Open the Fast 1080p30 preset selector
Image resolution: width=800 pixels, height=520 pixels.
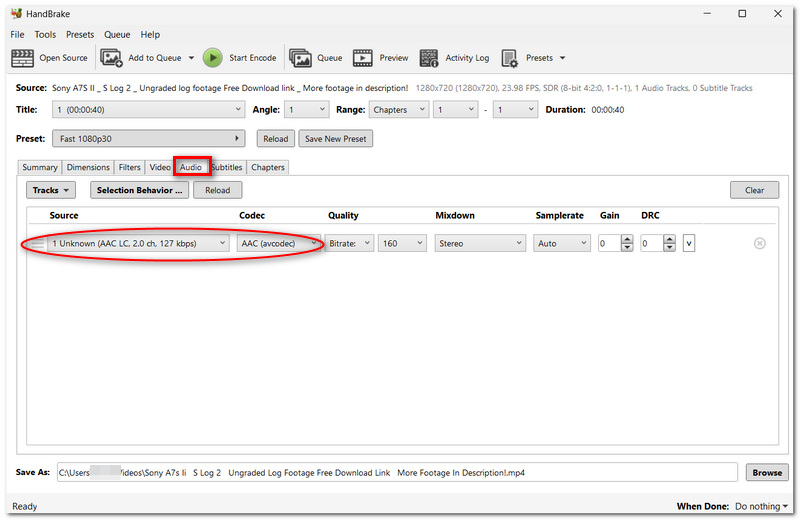click(x=148, y=139)
